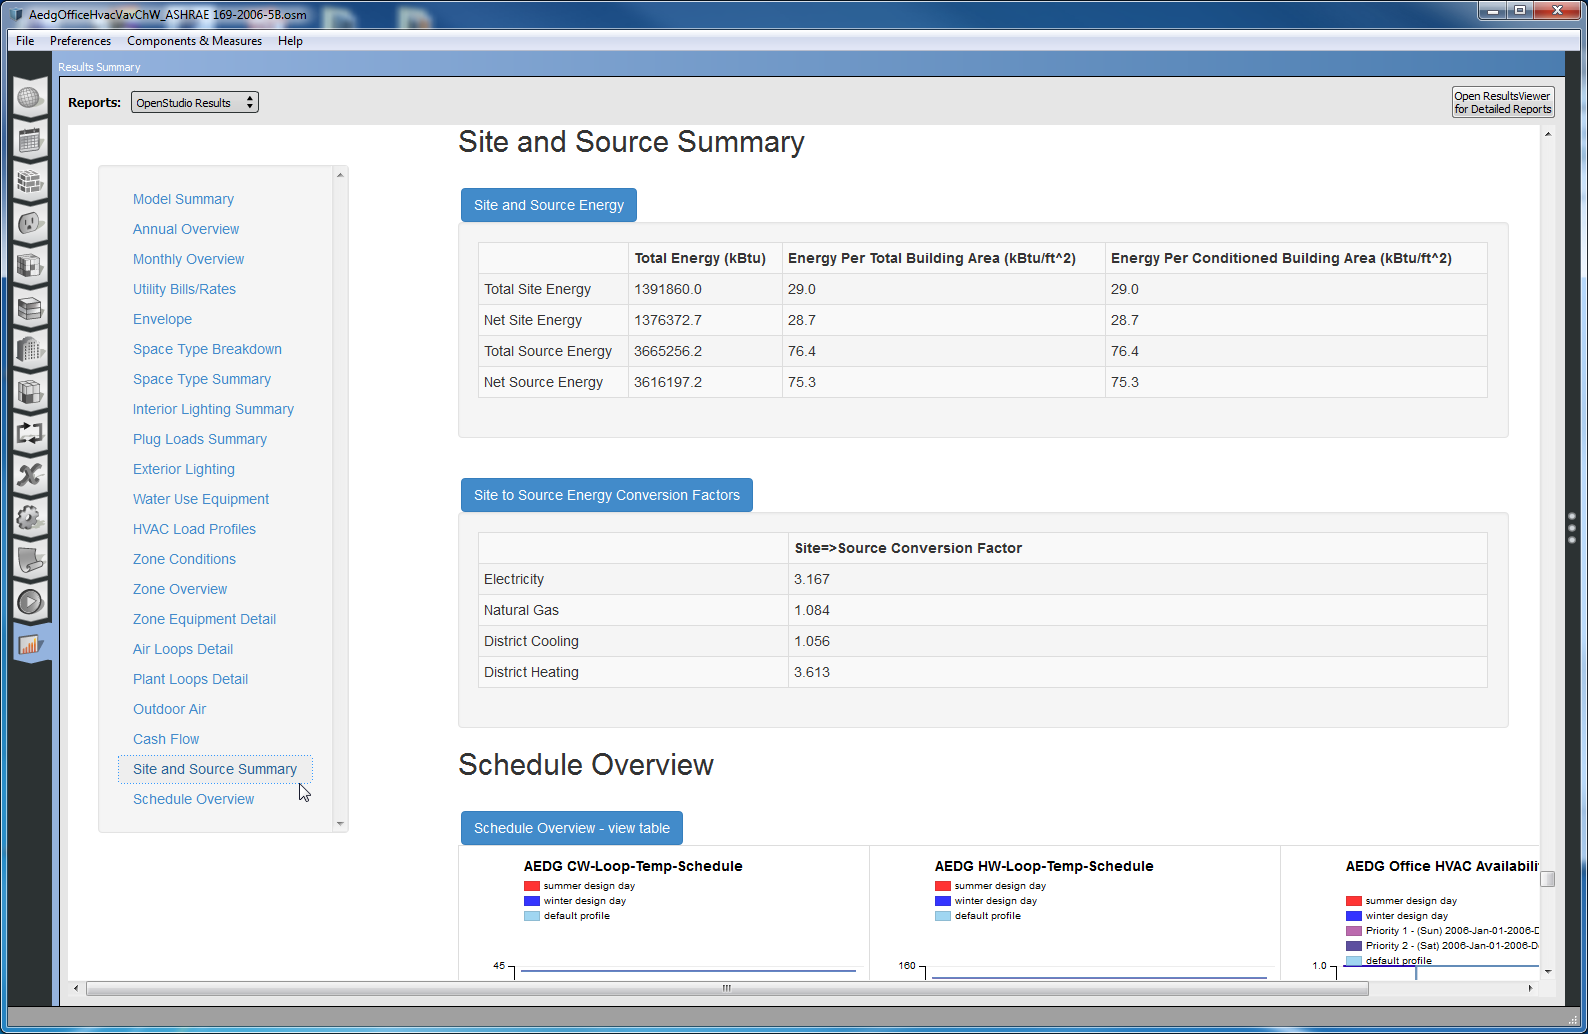1588x1034 pixels.
Task: Click the OpenStudio app icon in title bar
Action: click(16, 14)
